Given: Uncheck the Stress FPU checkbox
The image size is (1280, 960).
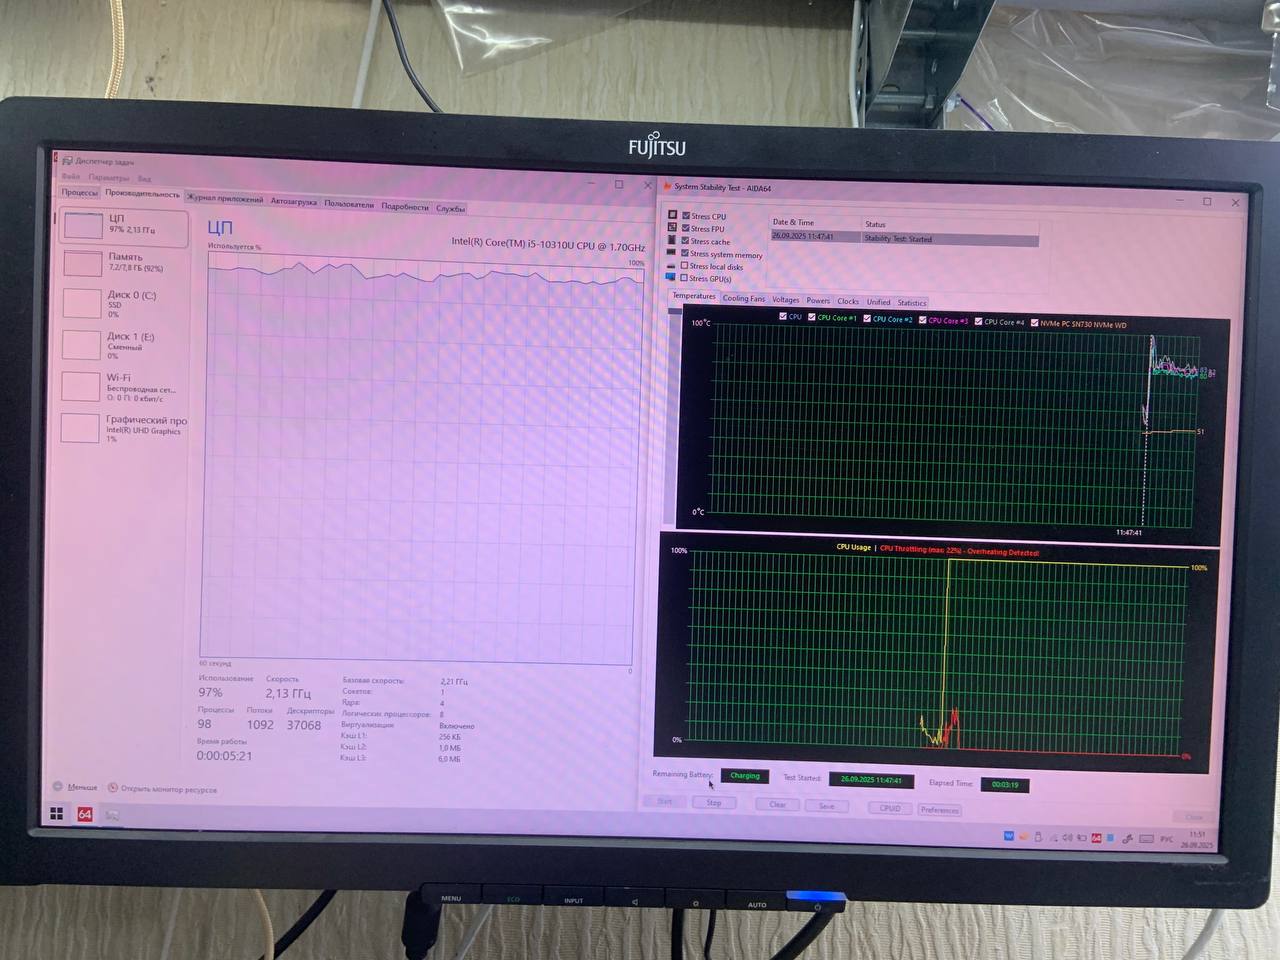Looking at the screenshot, I should pos(686,228).
